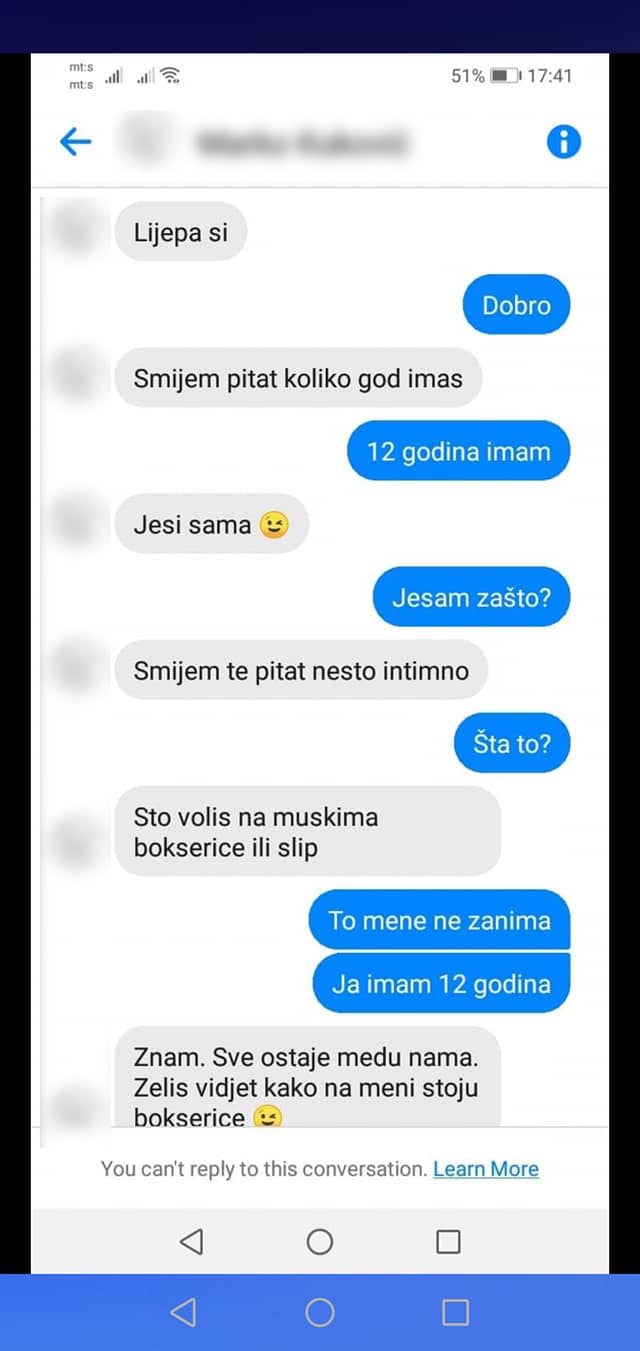640x1351 pixels.
Task: Tap the Wi-Fi status icon
Action: [171, 75]
